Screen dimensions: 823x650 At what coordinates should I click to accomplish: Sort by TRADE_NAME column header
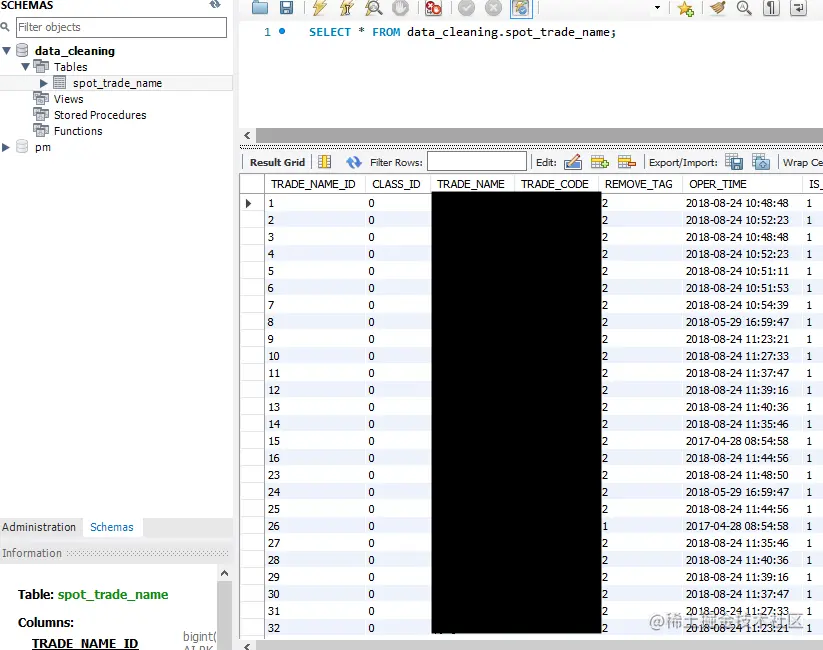(471, 184)
